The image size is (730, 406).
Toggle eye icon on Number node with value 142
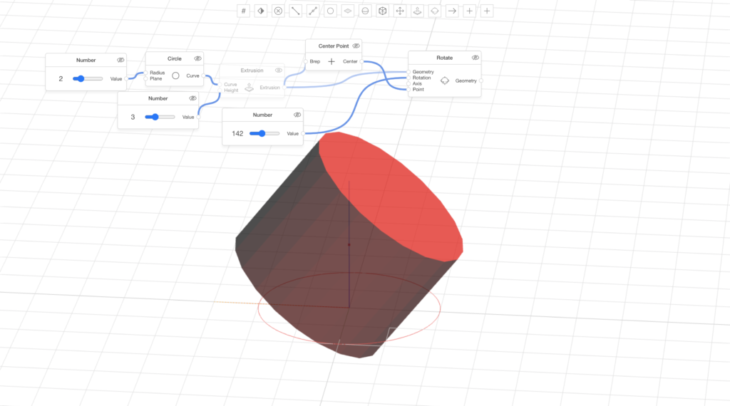pyautogui.click(x=297, y=115)
